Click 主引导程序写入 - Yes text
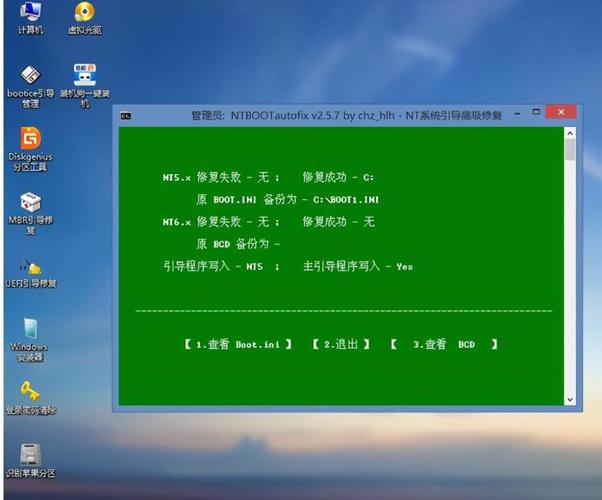 (358, 266)
